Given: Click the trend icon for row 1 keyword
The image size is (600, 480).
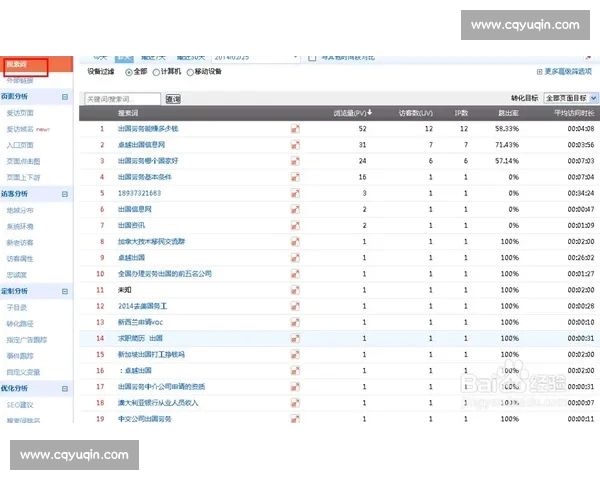Looking at the screenshot, I should 295,129.
